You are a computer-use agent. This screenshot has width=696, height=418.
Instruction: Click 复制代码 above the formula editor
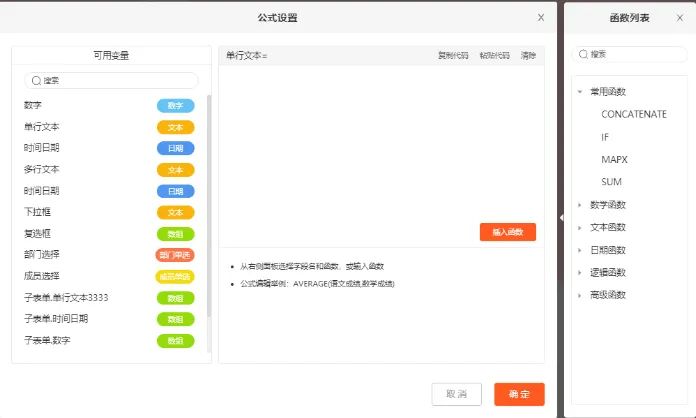pos(453,55)
